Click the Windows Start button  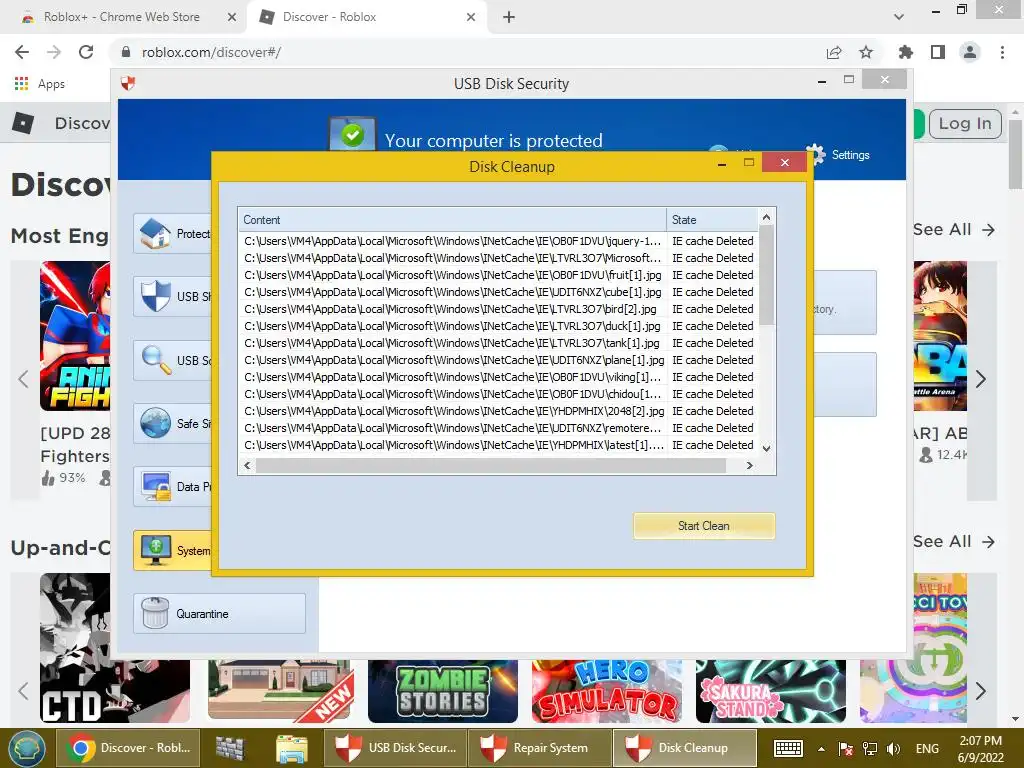(26, 748)
